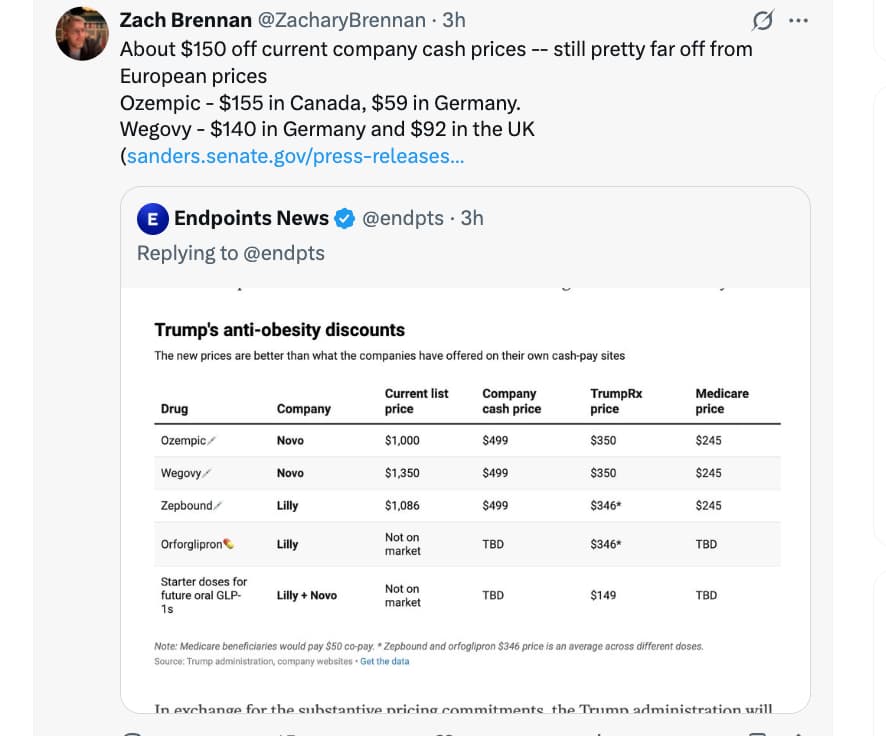Open Zach Brennan's display name link
Viewport: 886px width, 736px height.
pyautogui.click(x=187, y=20)
